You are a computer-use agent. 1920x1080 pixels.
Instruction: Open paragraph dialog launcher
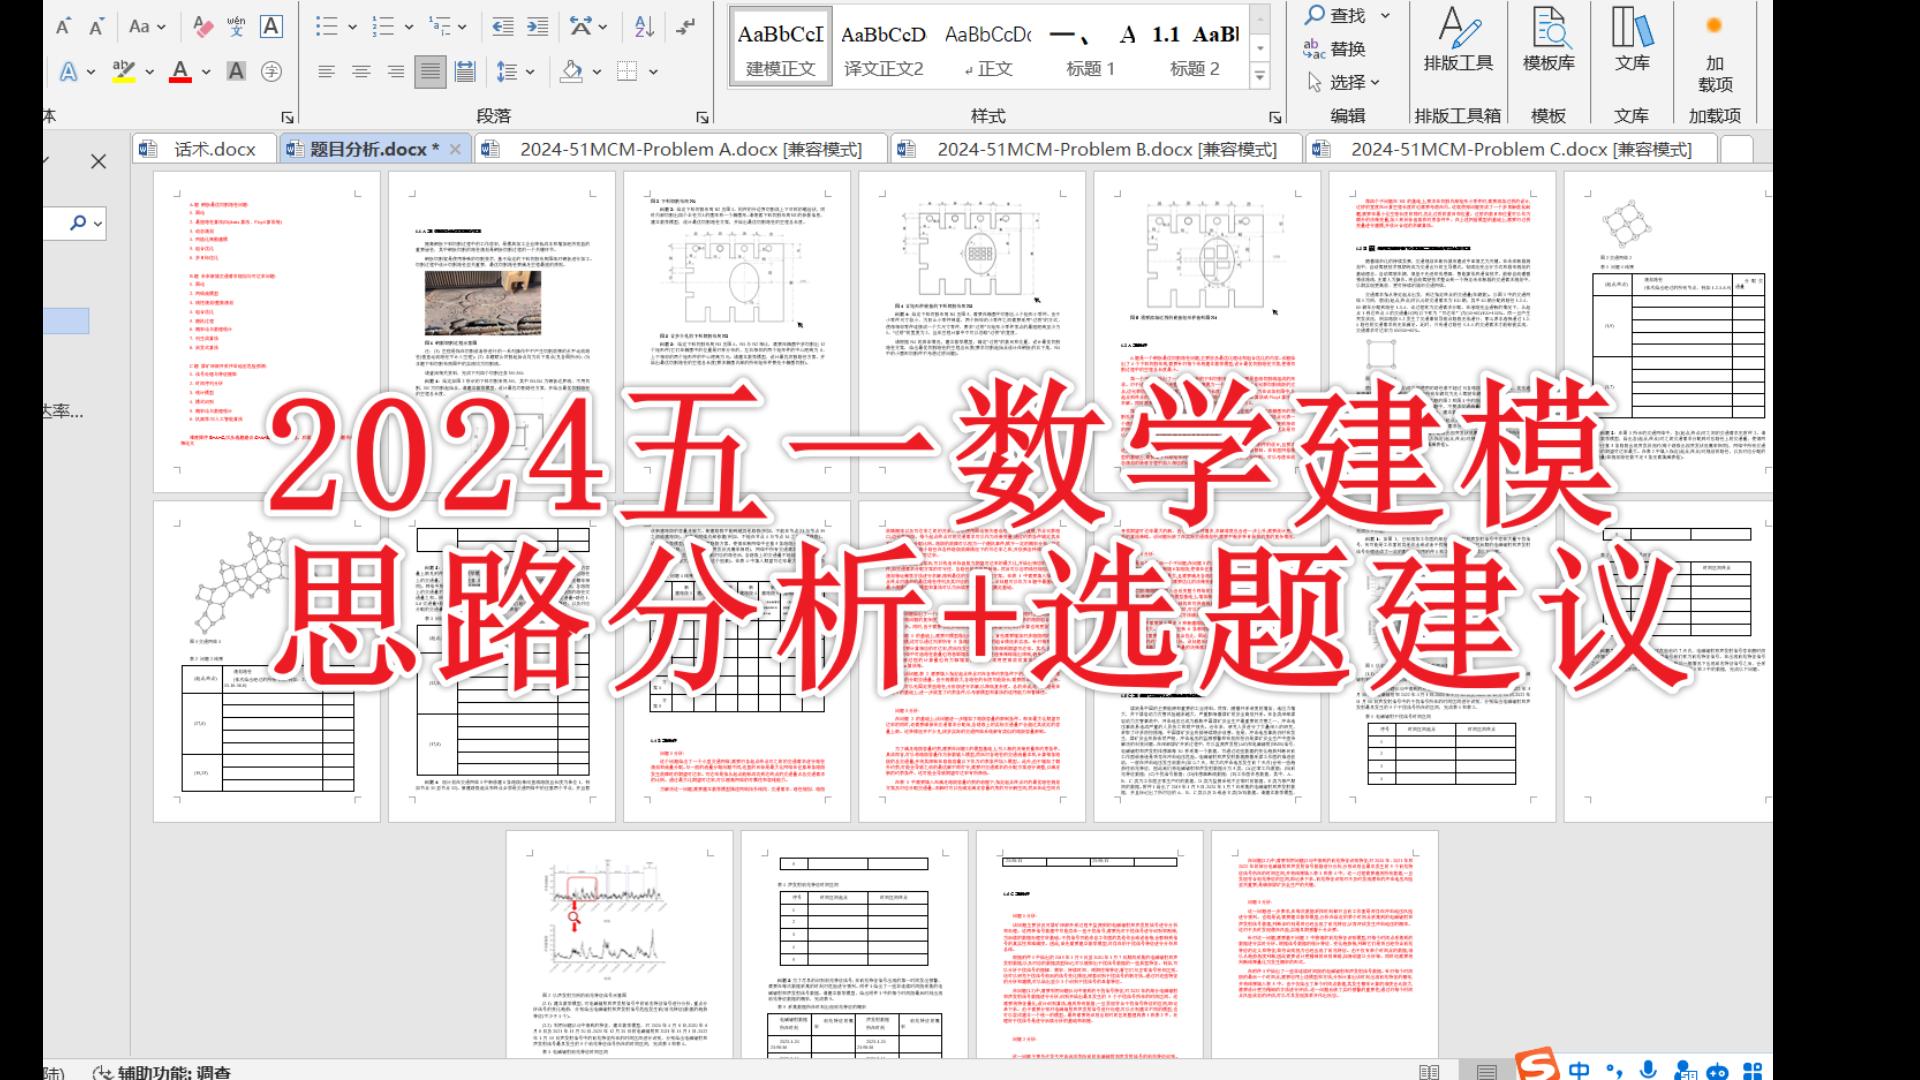tap(702, 117)
